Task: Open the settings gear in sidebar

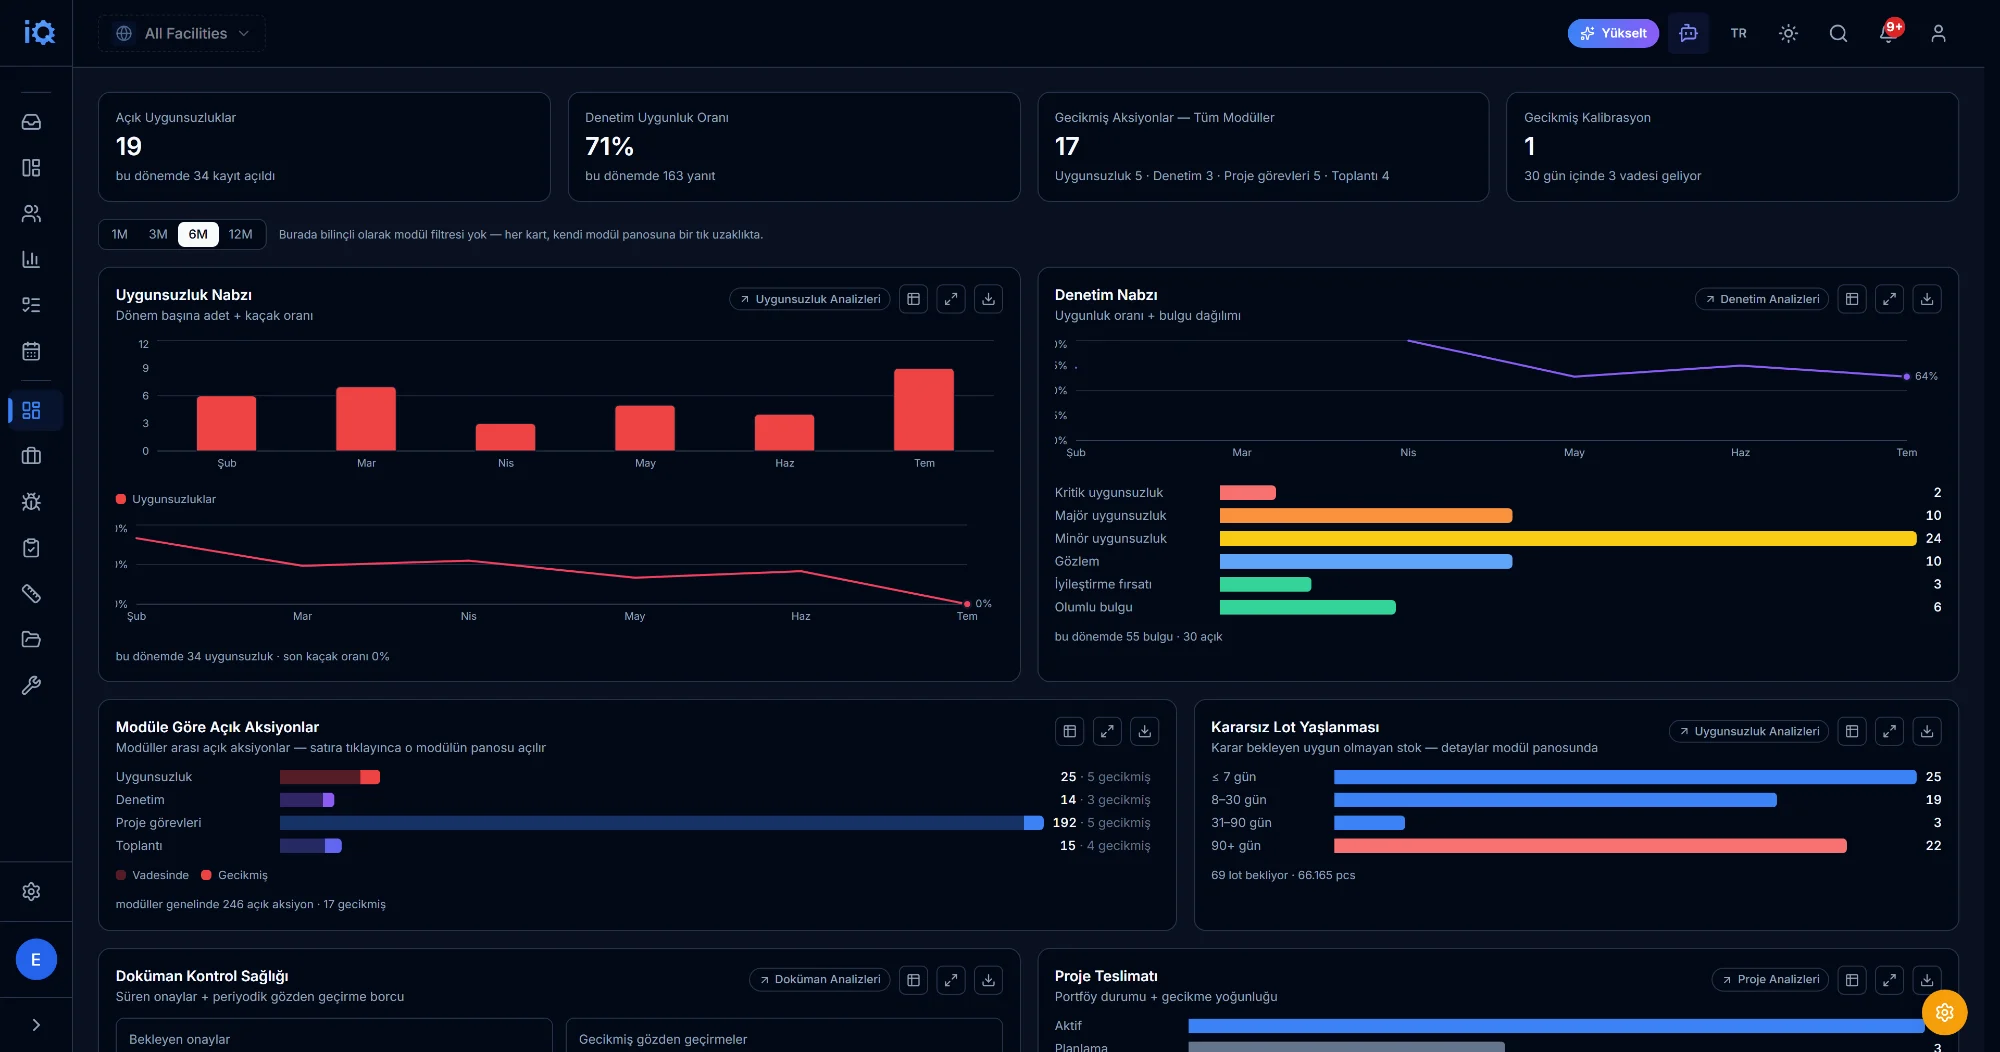Action: coord(31,891)
